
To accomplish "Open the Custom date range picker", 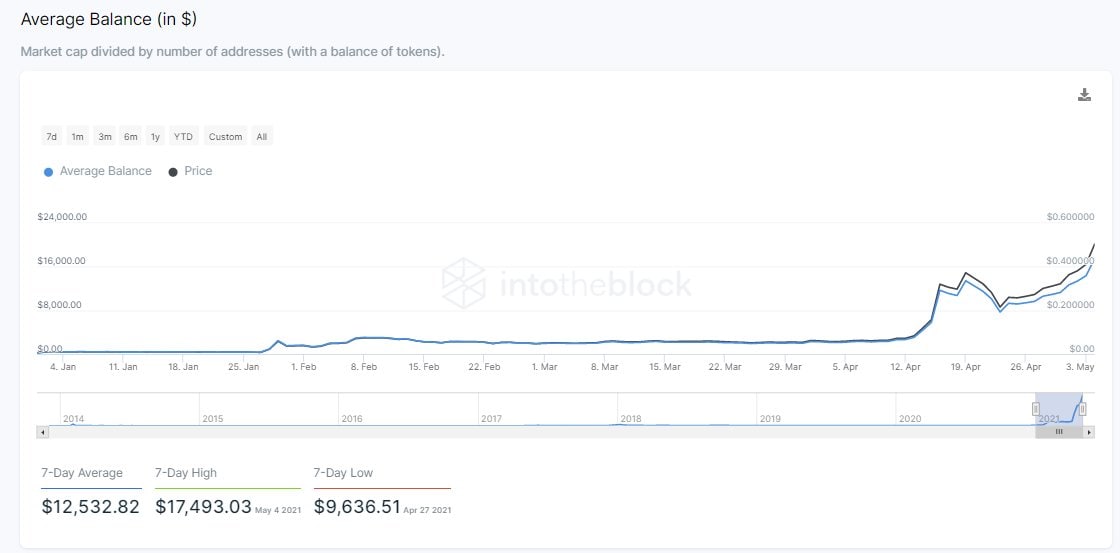I will coord(225,137).
